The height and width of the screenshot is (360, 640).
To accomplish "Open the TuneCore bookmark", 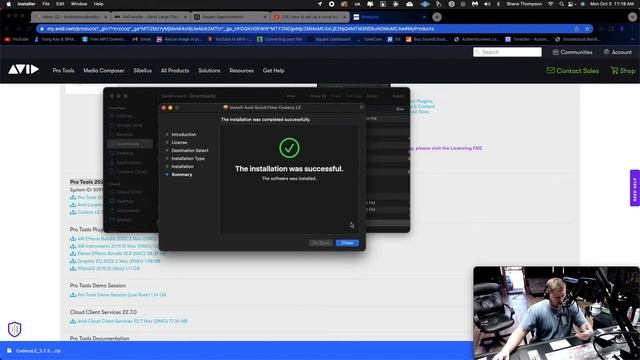I will [x=369, y=39].
